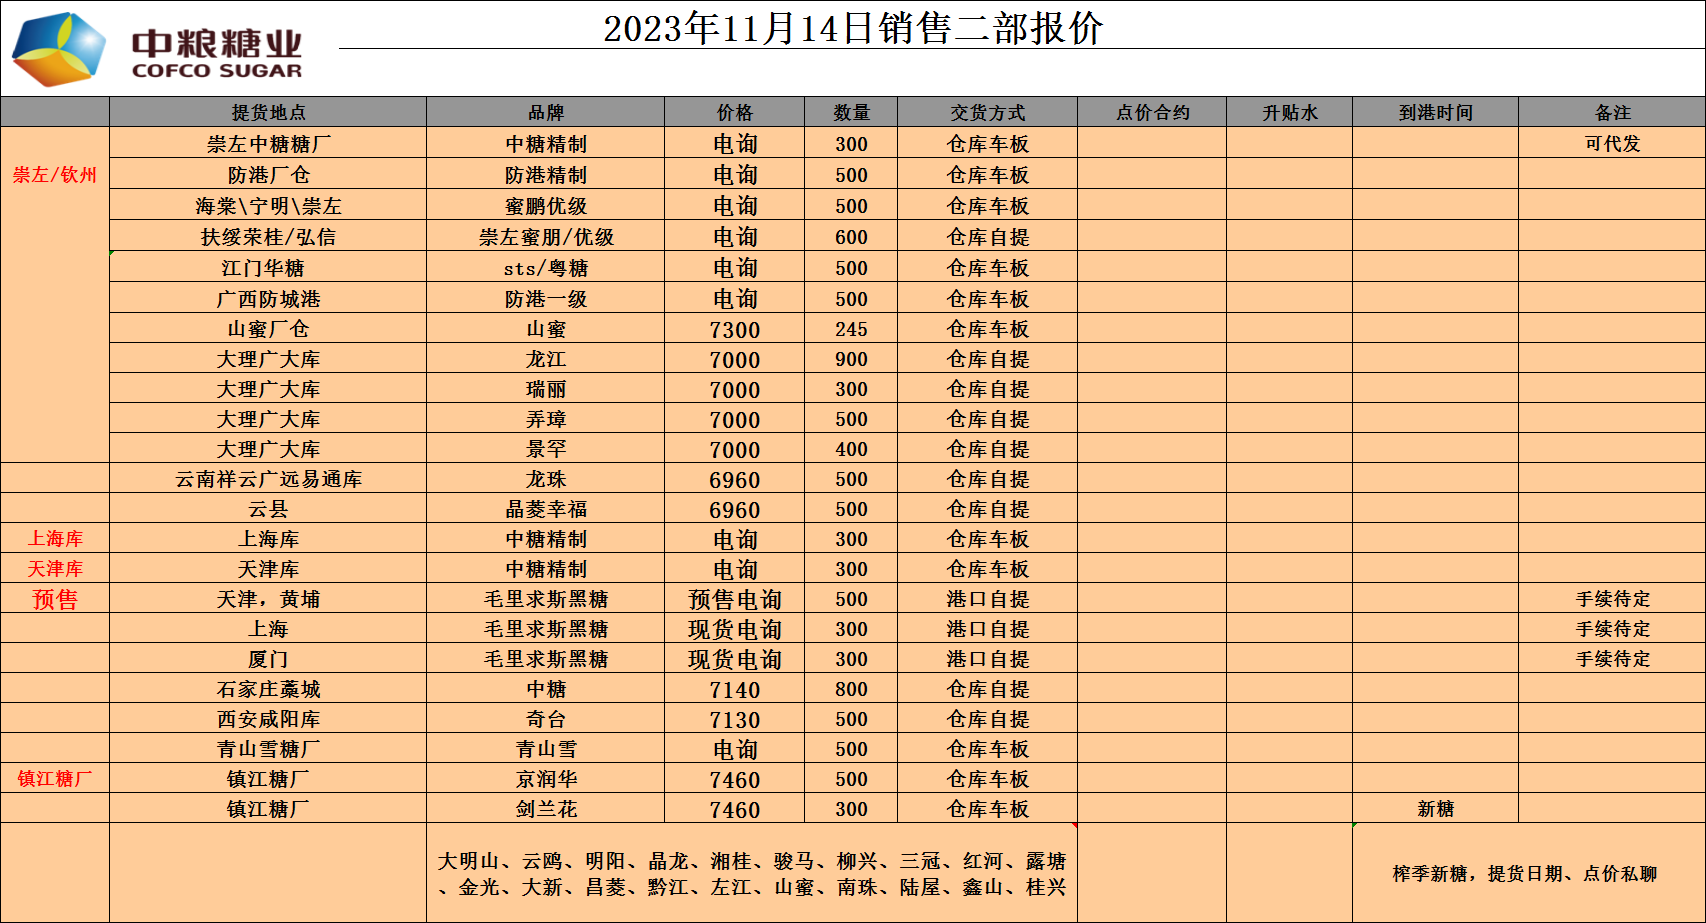Click the 价格 column header

[734, 113]
